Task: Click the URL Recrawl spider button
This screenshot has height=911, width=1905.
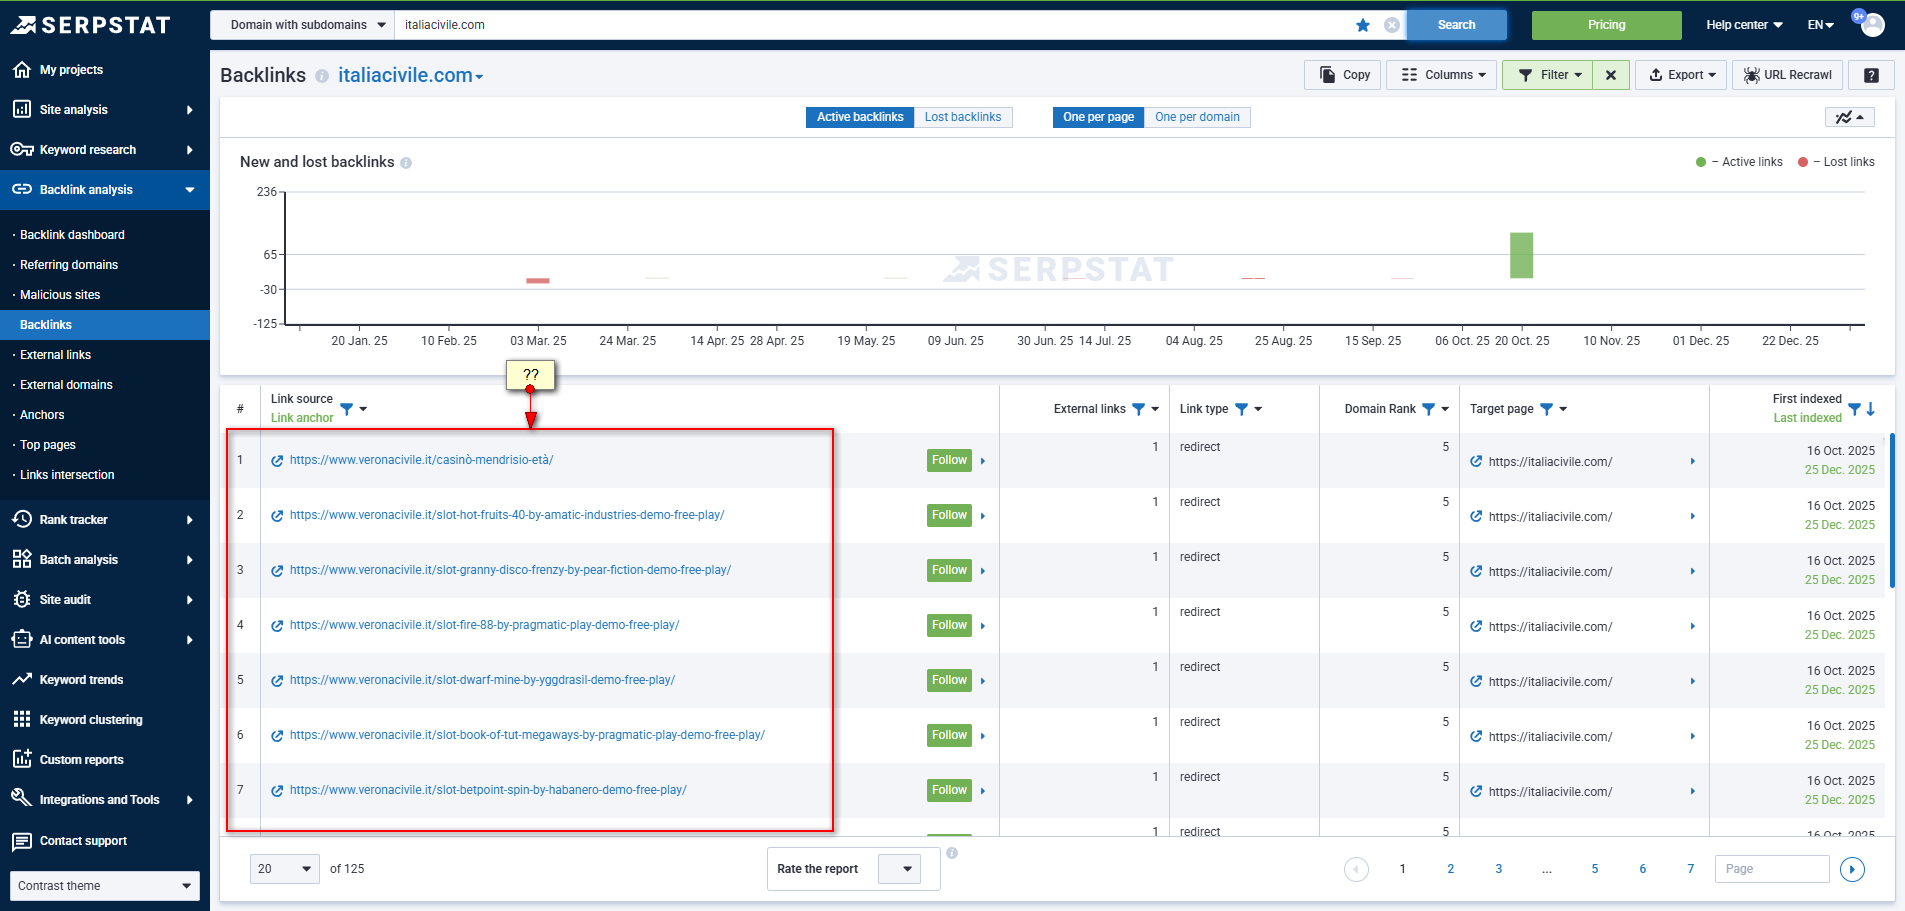Action: click(x=1788, y=75)
